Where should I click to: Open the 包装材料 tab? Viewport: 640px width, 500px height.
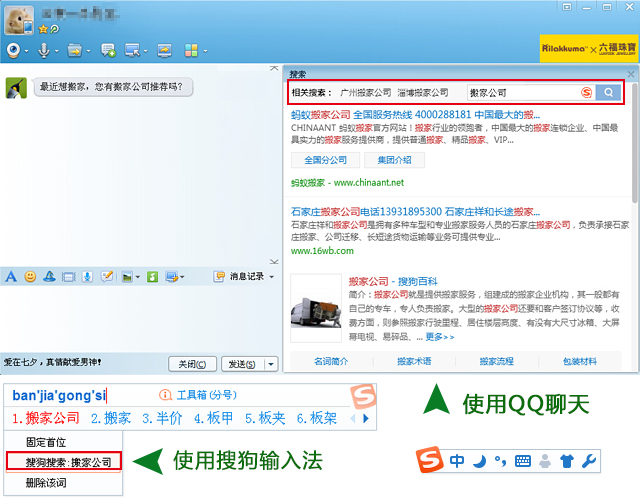(x=580, y=361)
